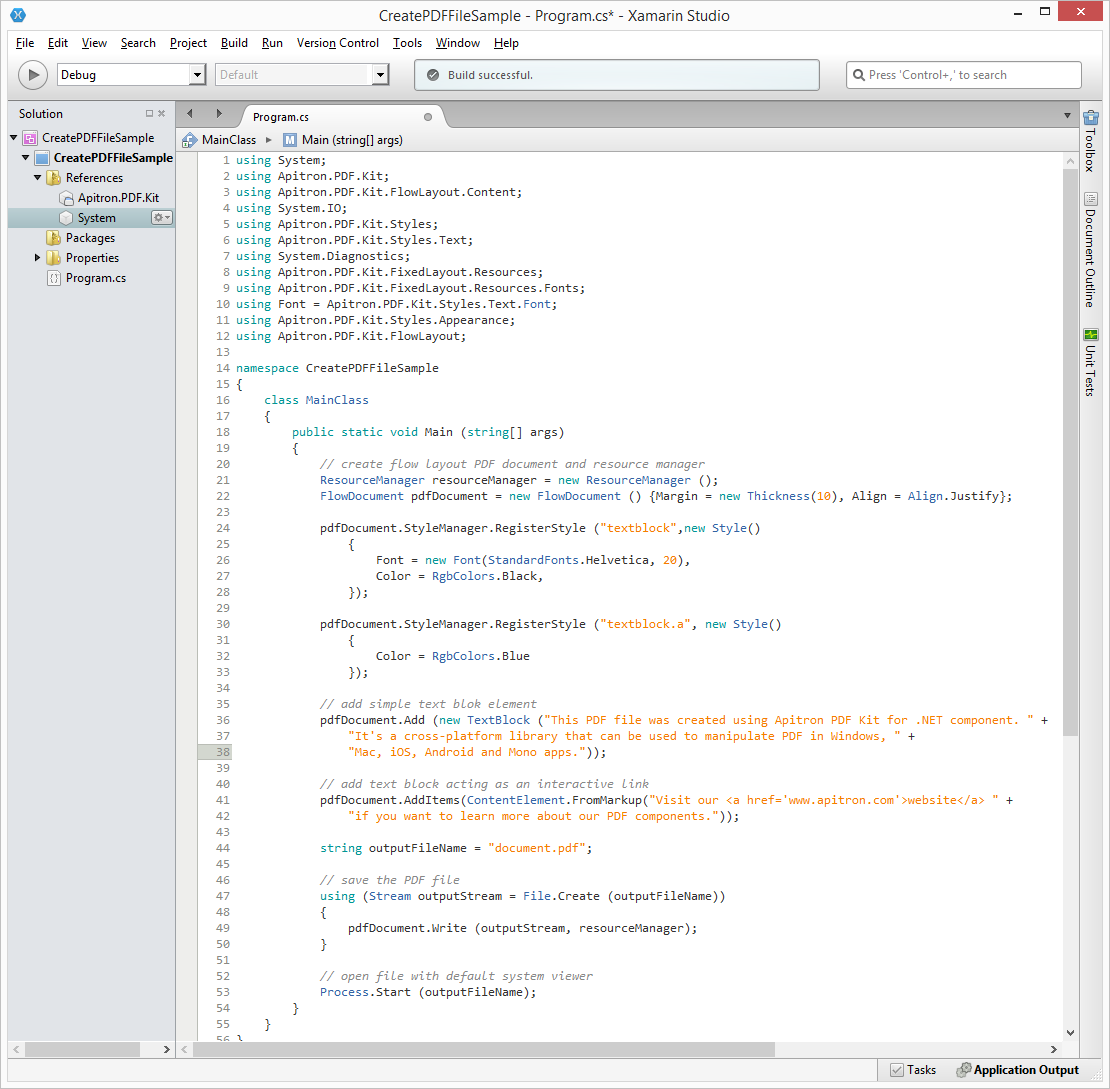Image resolution: width=1110 pixels, height=1089 pixels.
Task: Click the Solution pad auto-hide icon
Action: 149,114
